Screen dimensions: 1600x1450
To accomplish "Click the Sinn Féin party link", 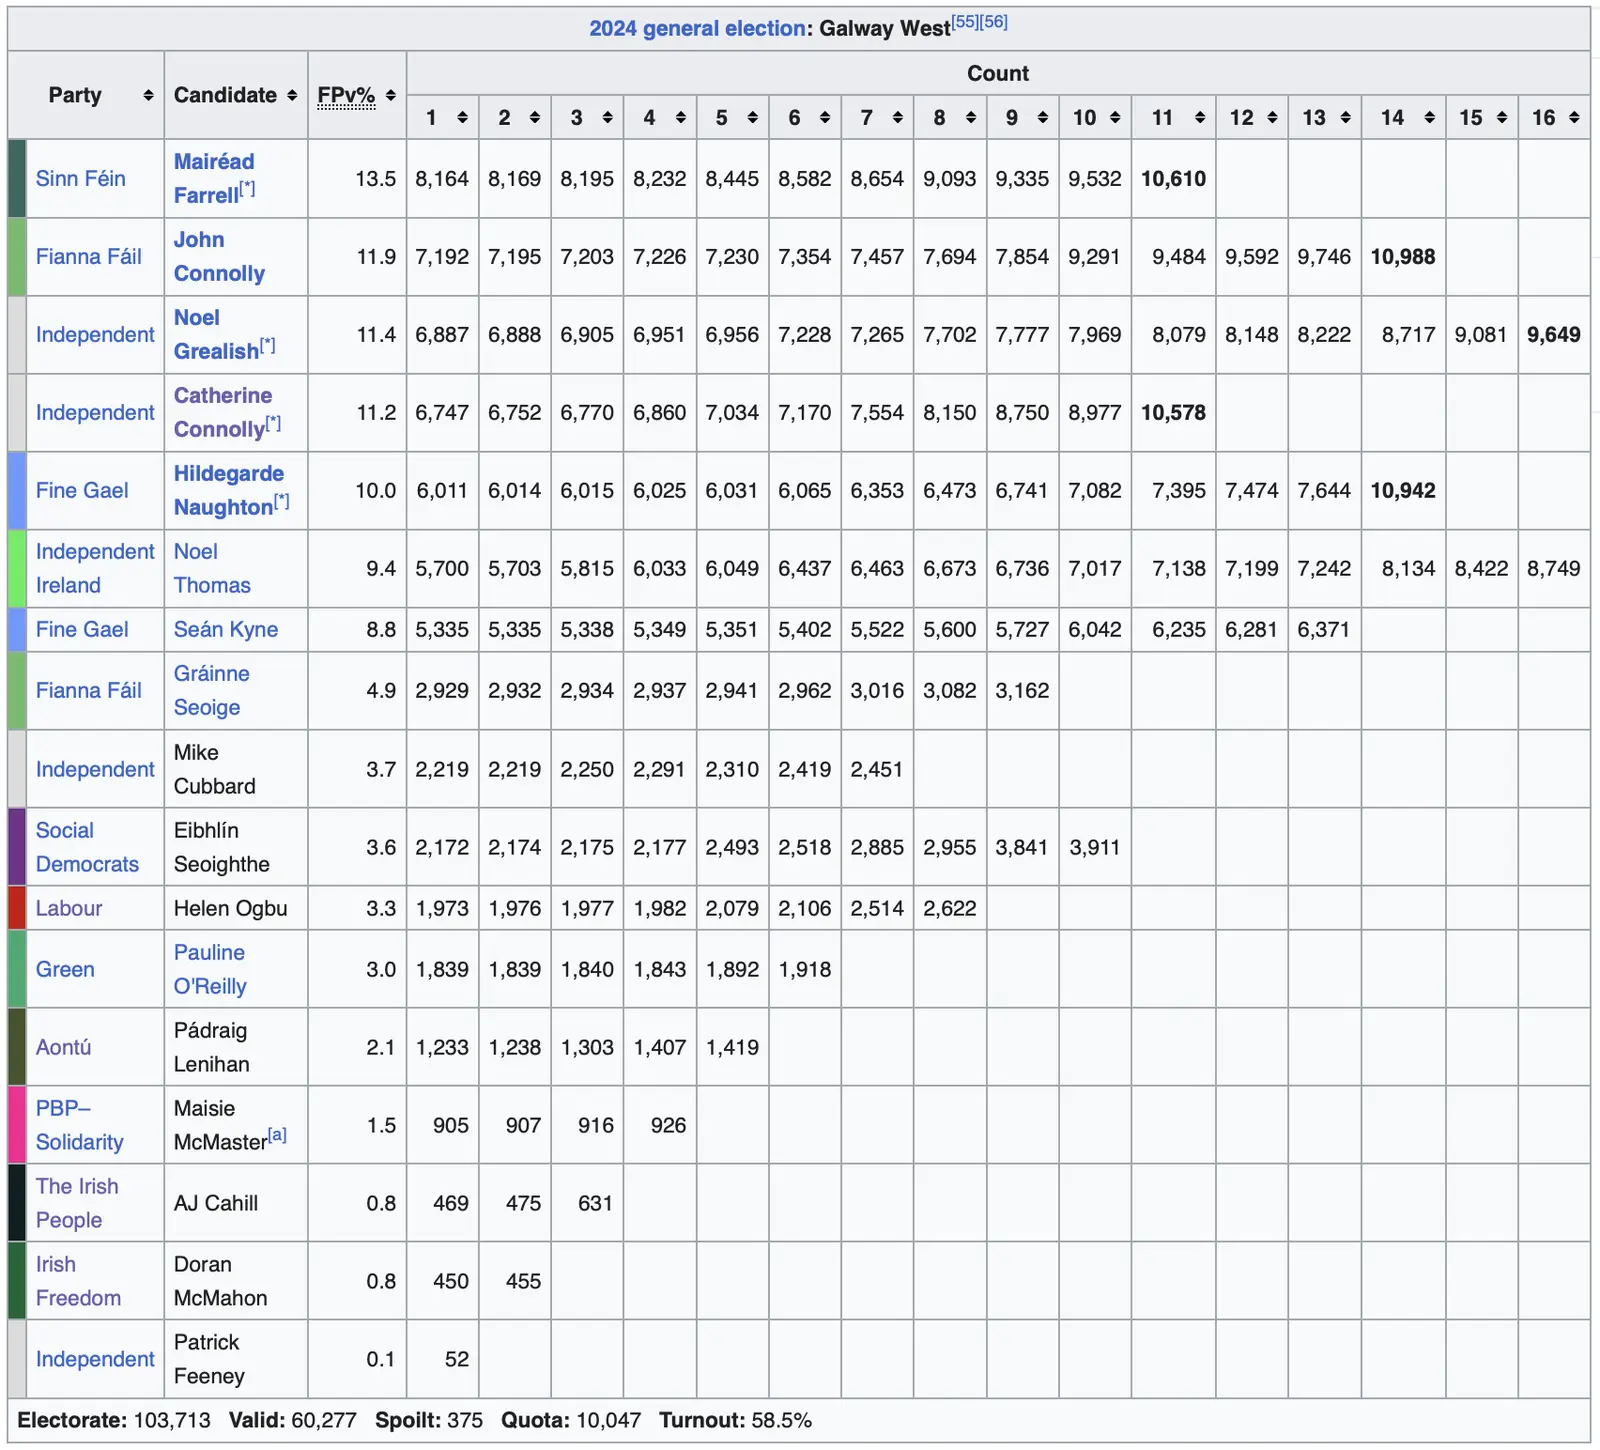I will click(x=80, y=178).
